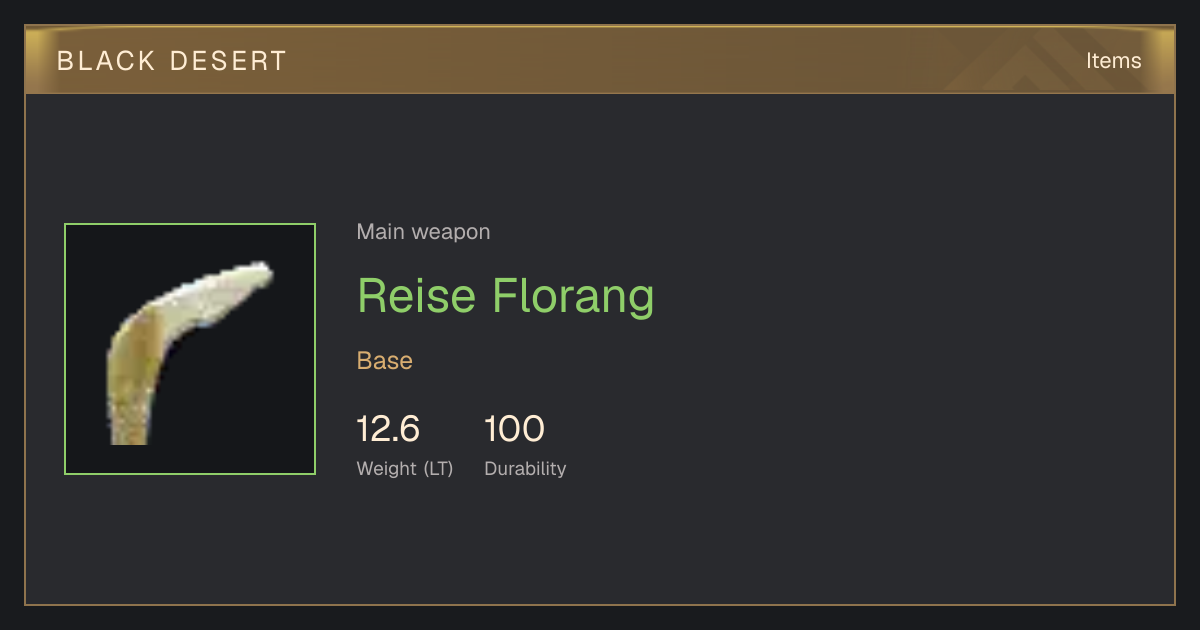
Task: Select the Reise Florang item name
Action: 506,296
